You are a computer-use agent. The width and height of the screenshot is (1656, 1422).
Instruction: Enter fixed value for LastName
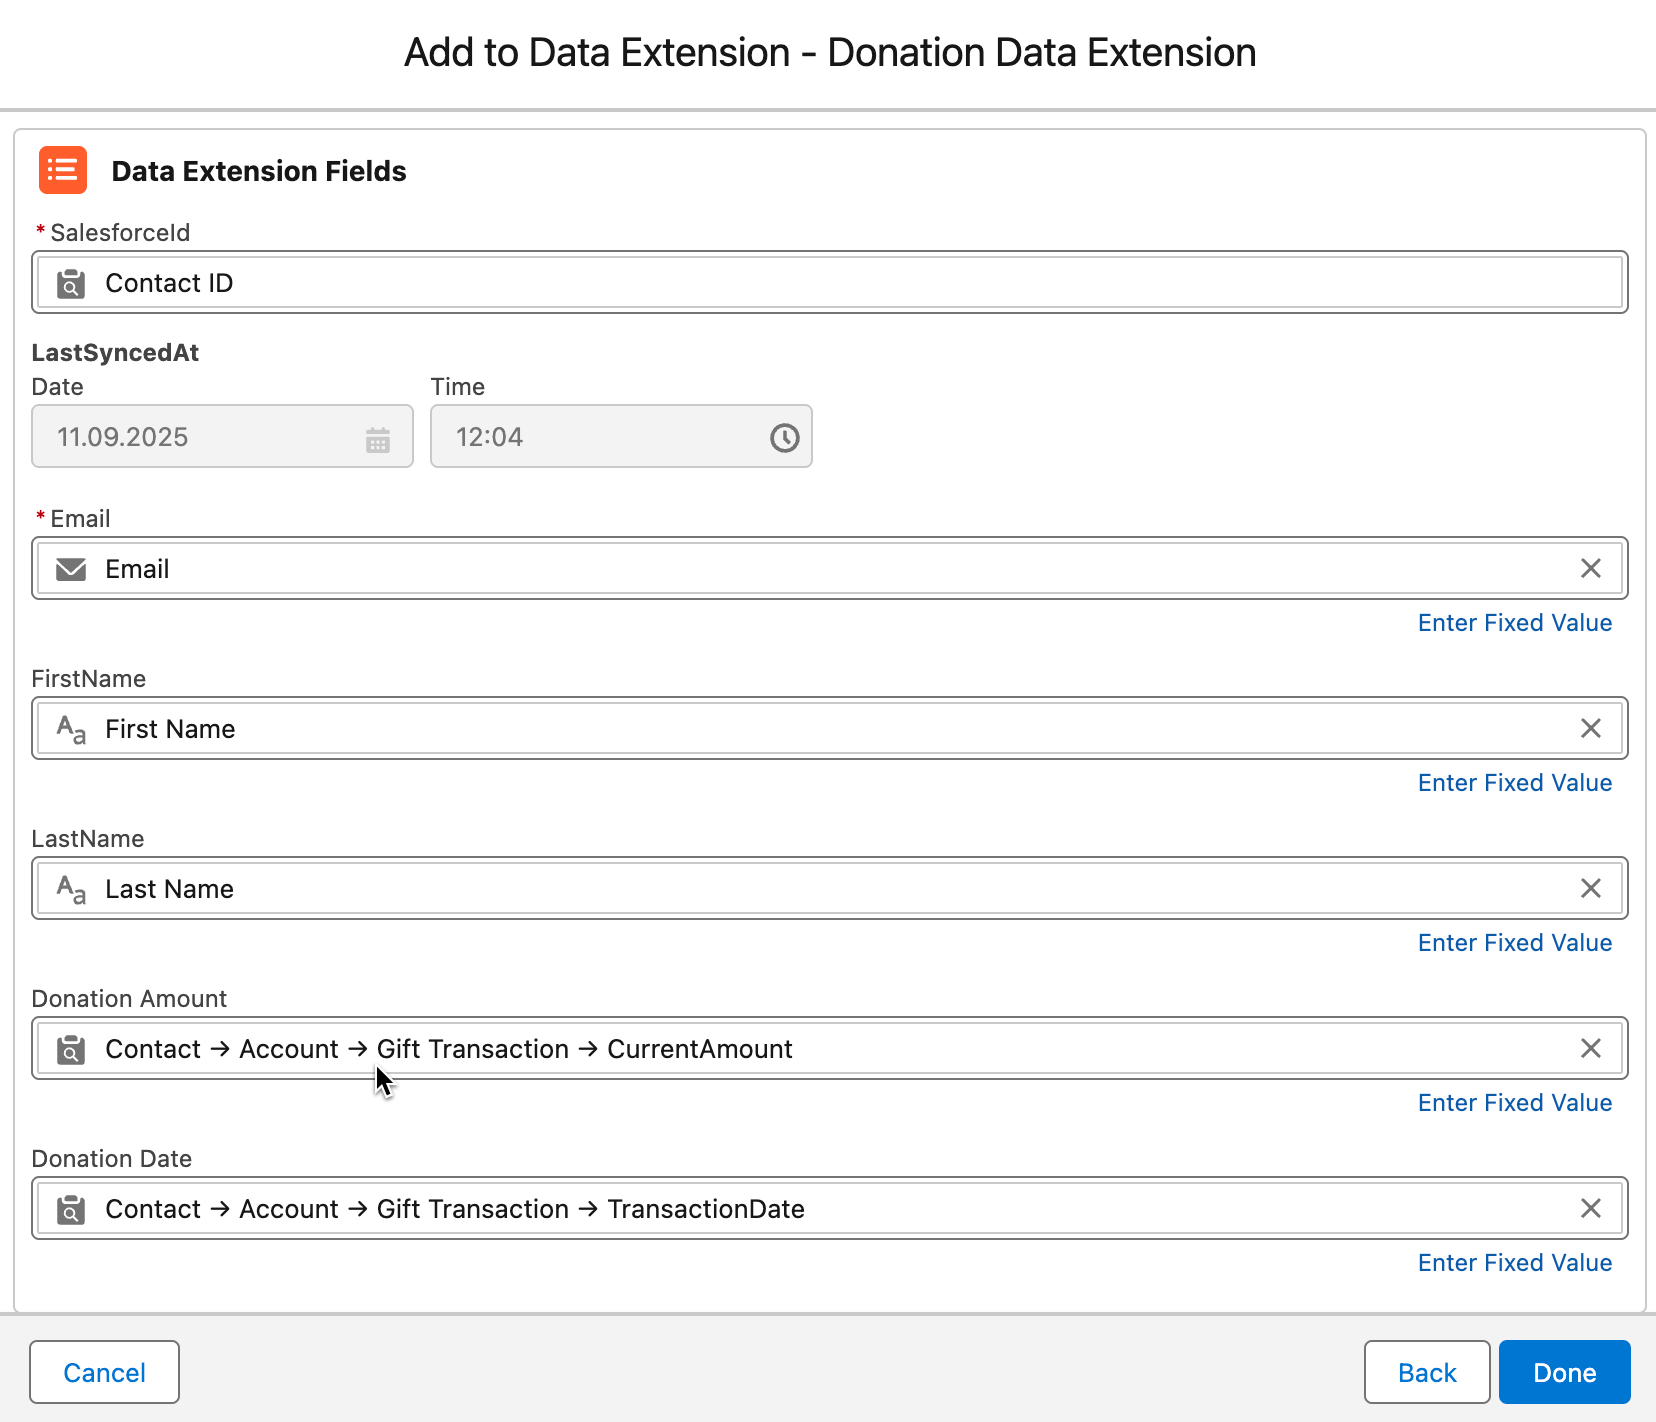tap(1514, 943)
